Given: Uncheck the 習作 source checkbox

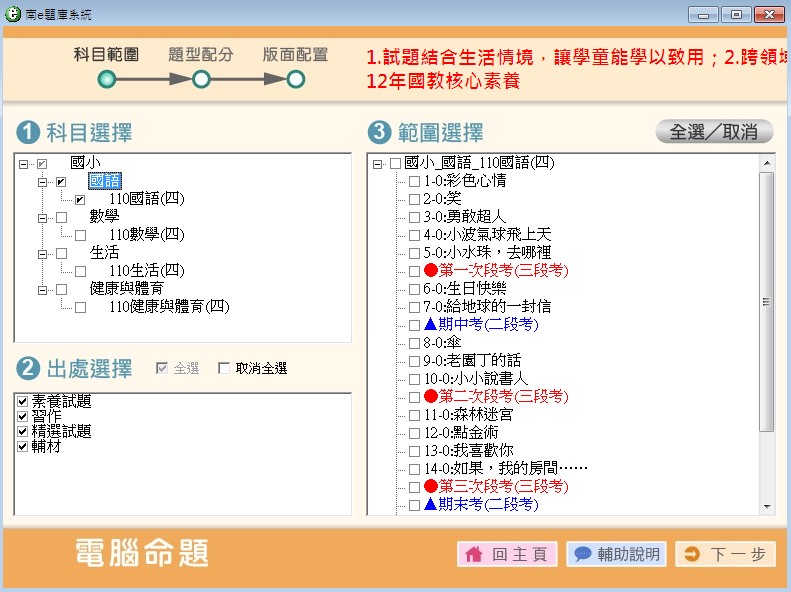Looking at the screenshot, I should pyautogui.click(x=22, y=417).
